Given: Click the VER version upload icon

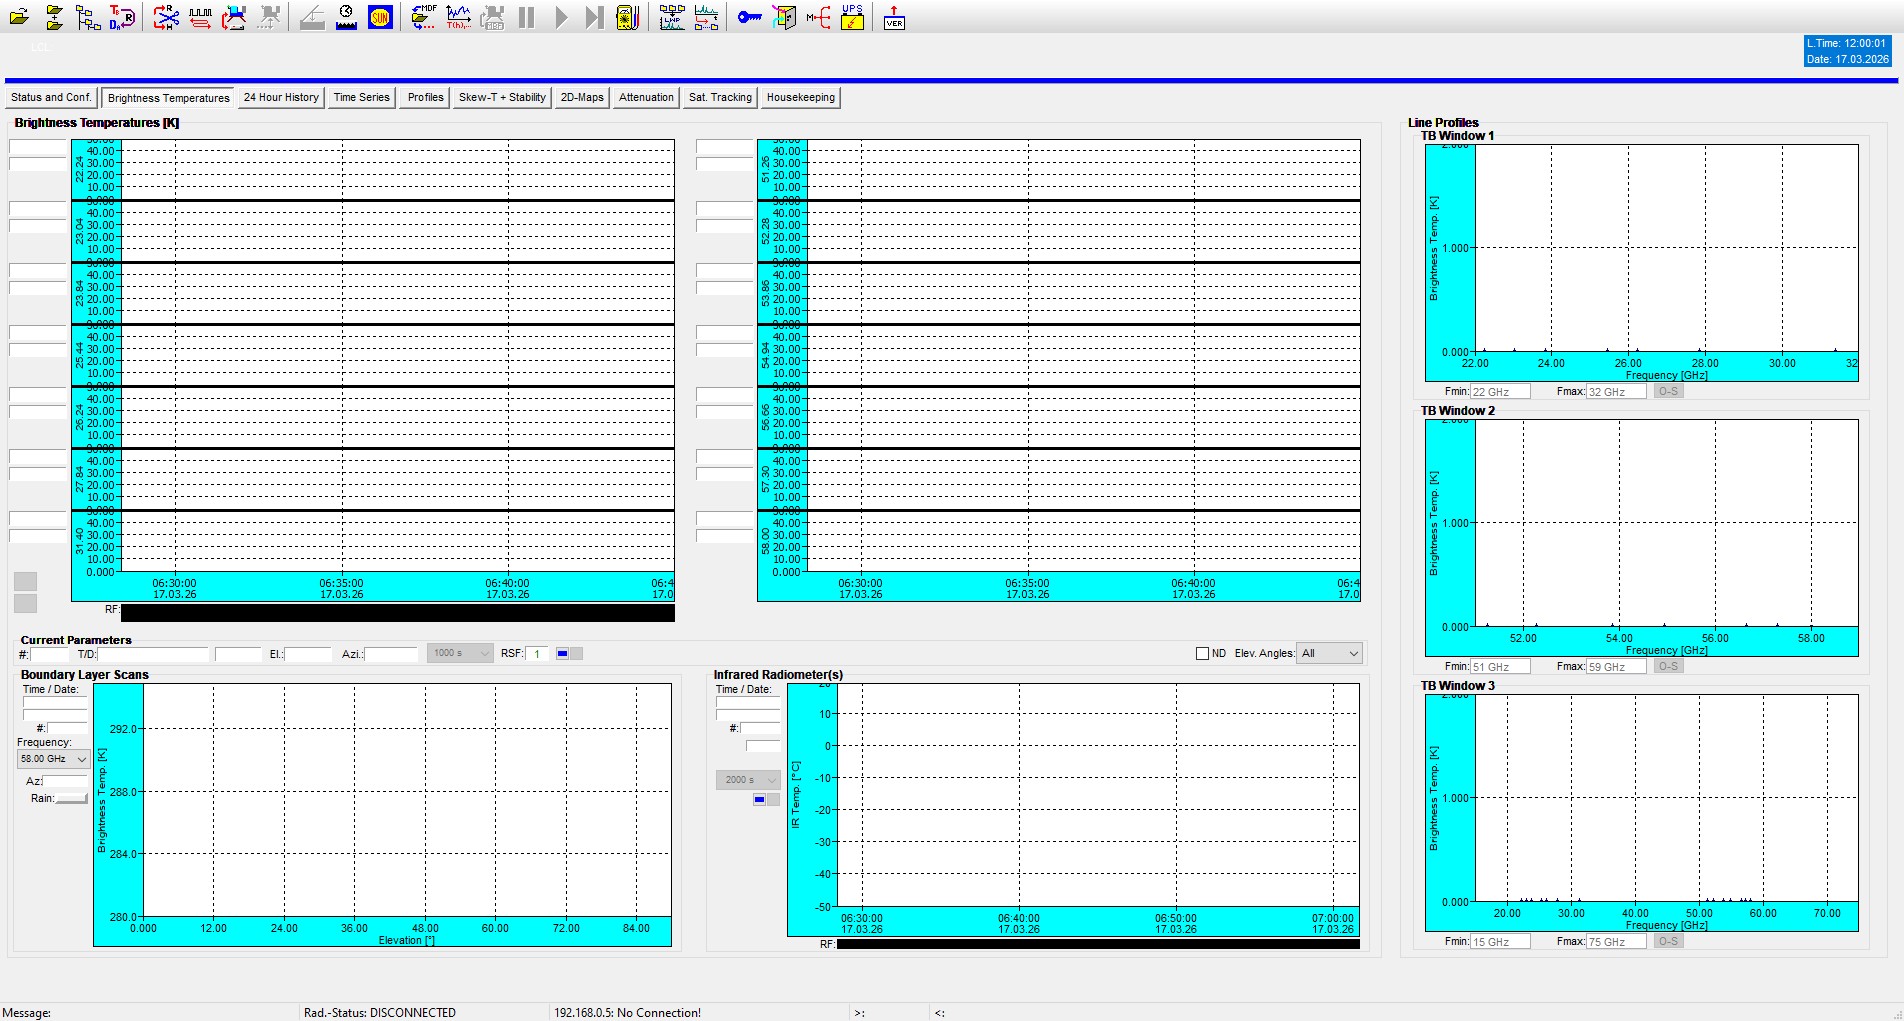Looking at the screenshot, I should click(894, 17).
